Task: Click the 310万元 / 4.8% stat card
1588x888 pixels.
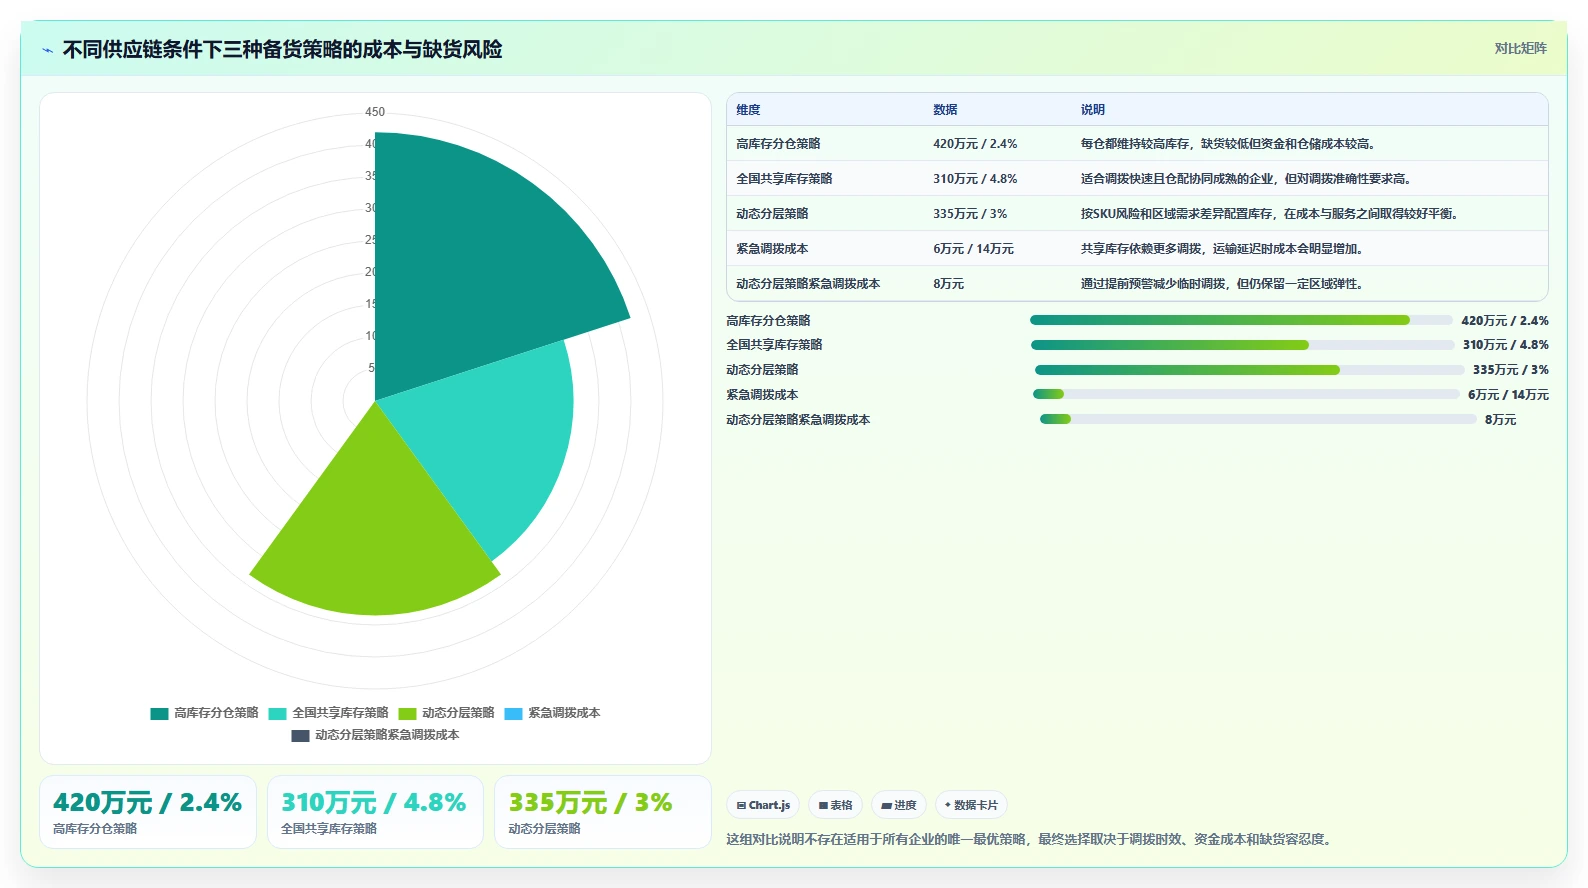Action: coord(375,812)
